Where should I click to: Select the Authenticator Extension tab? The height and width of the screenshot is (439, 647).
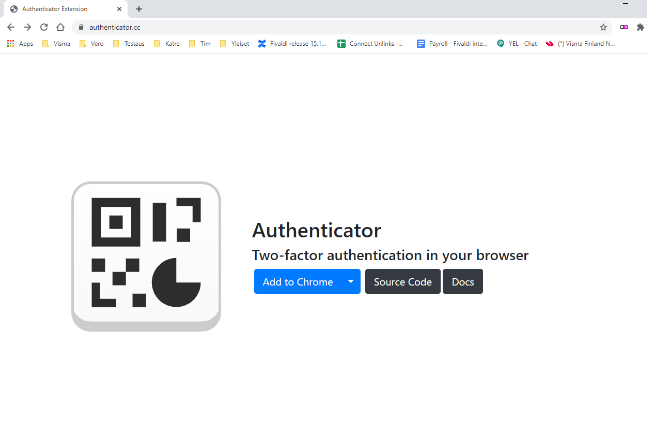pos(65,9)
